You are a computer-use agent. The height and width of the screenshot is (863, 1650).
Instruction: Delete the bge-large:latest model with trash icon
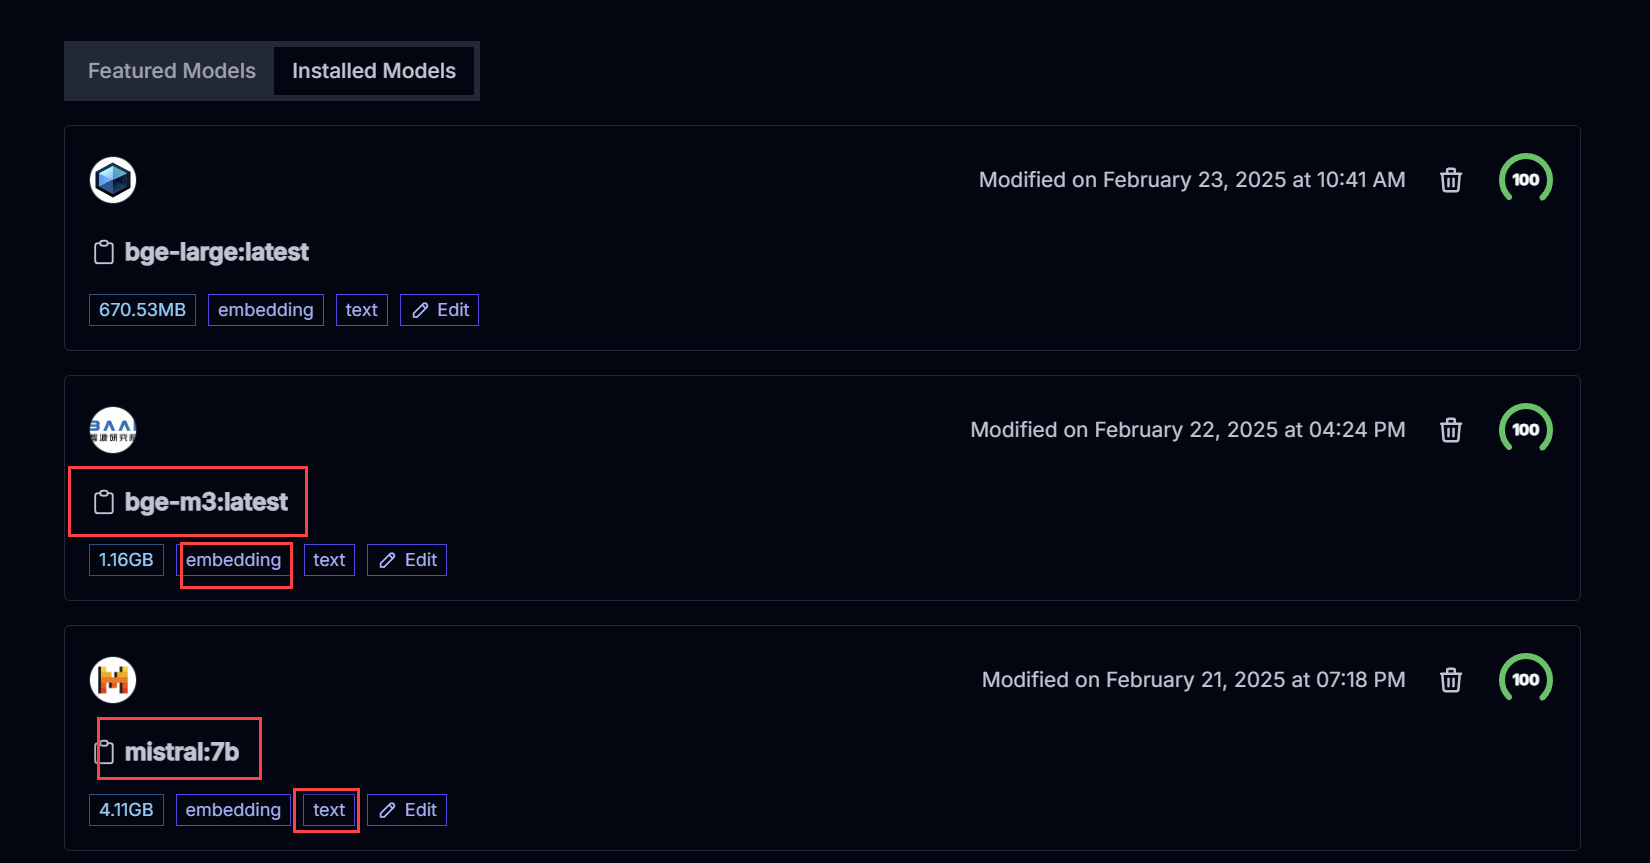[1450, 180]
